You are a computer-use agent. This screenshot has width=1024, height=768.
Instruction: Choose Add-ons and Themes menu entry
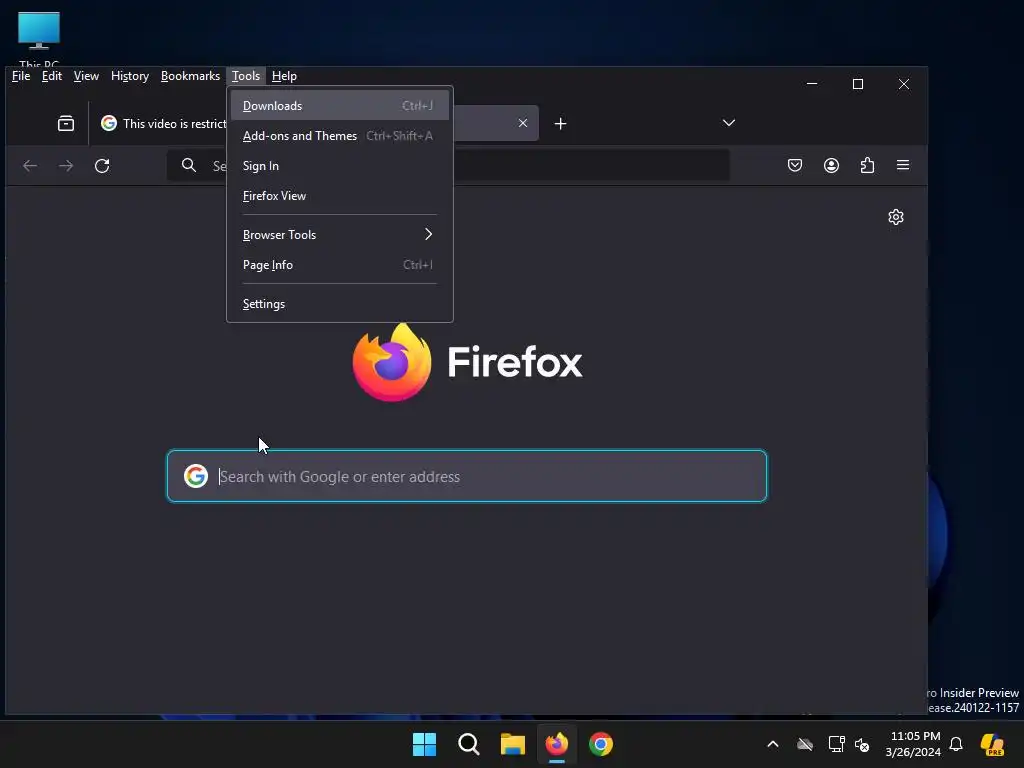click(x=340, y=136)
